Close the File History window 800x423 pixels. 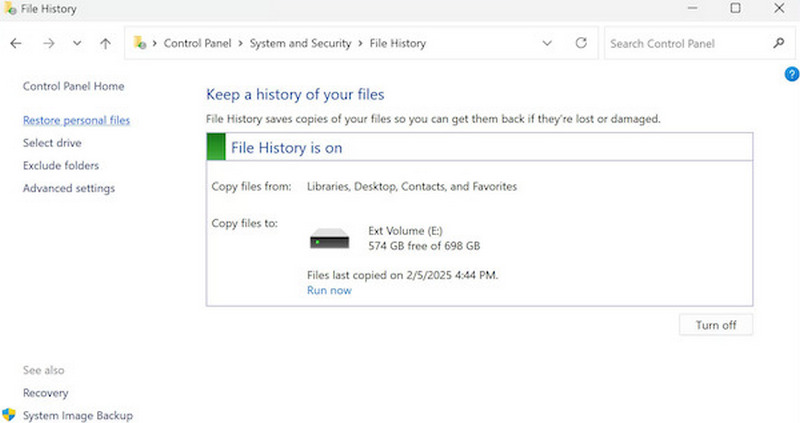coord(779,8)
